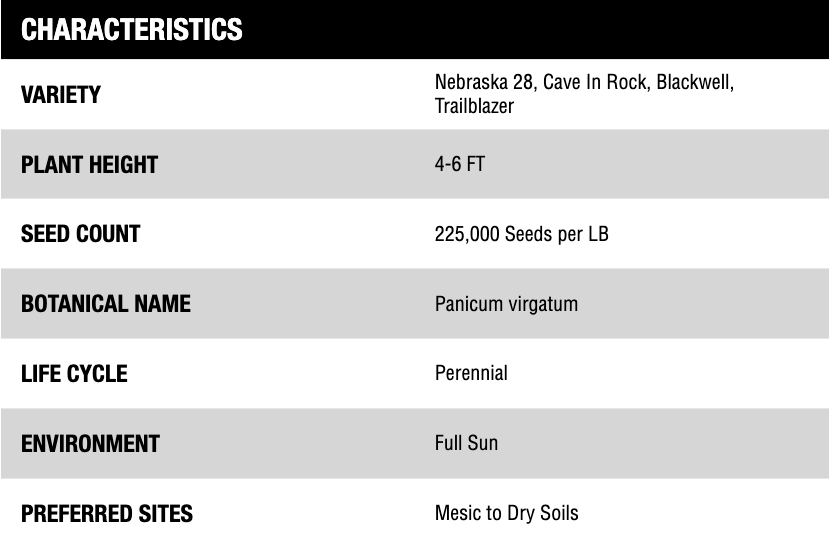Select the Cave In Rock variety name
Screen dimensions: 833x549
[594, 82]
